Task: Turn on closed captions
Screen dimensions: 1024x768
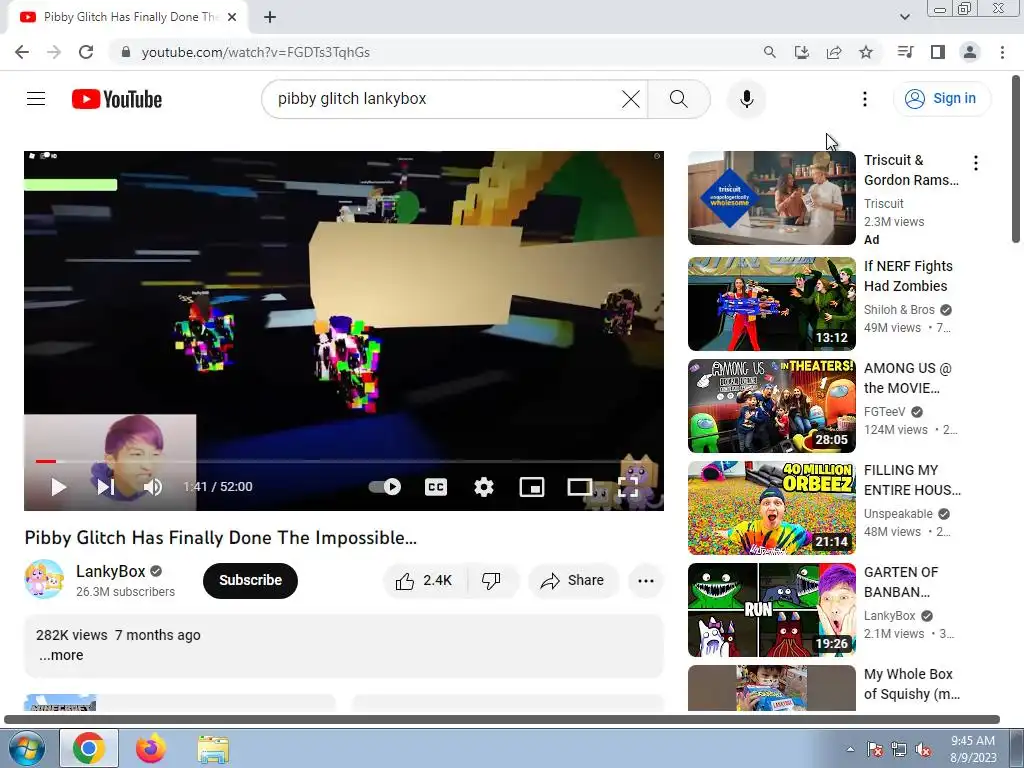Action: click(x=436, y=487)
